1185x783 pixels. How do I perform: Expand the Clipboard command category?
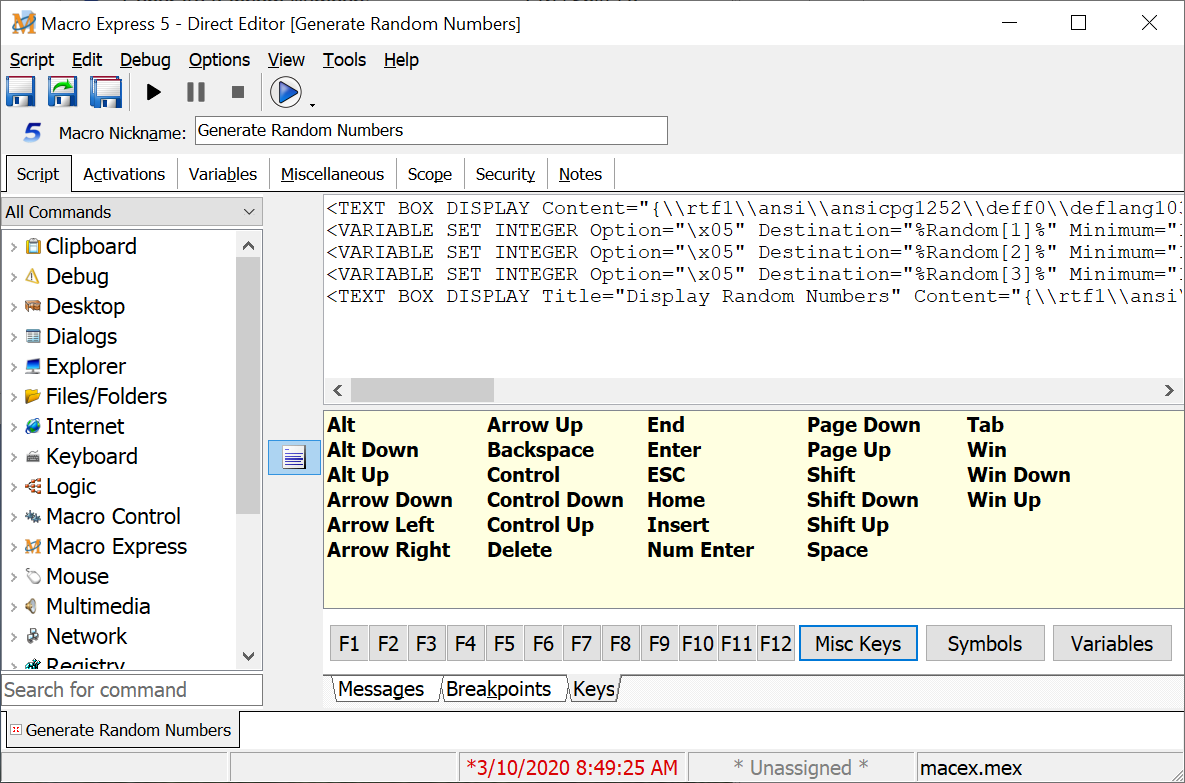point(13,247)
